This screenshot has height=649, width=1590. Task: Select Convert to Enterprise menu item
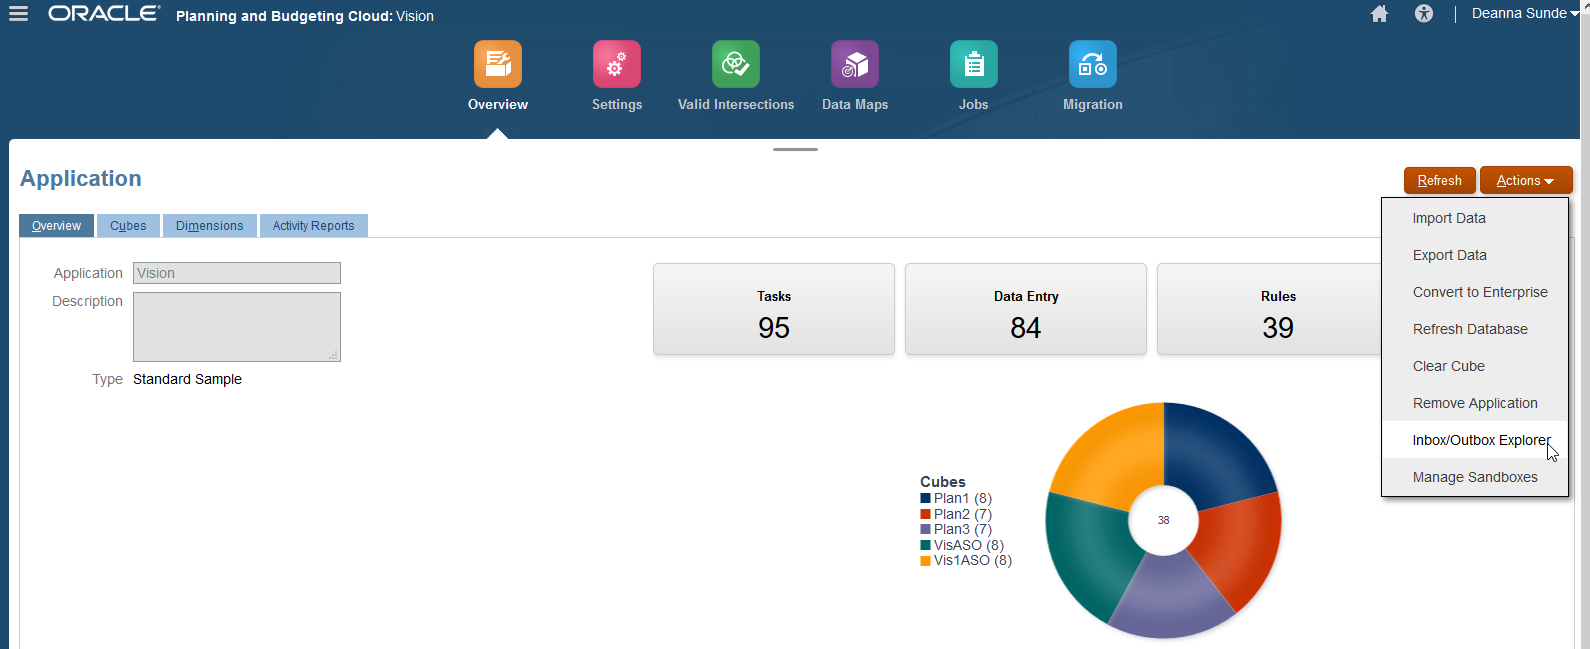(1475, 292)
